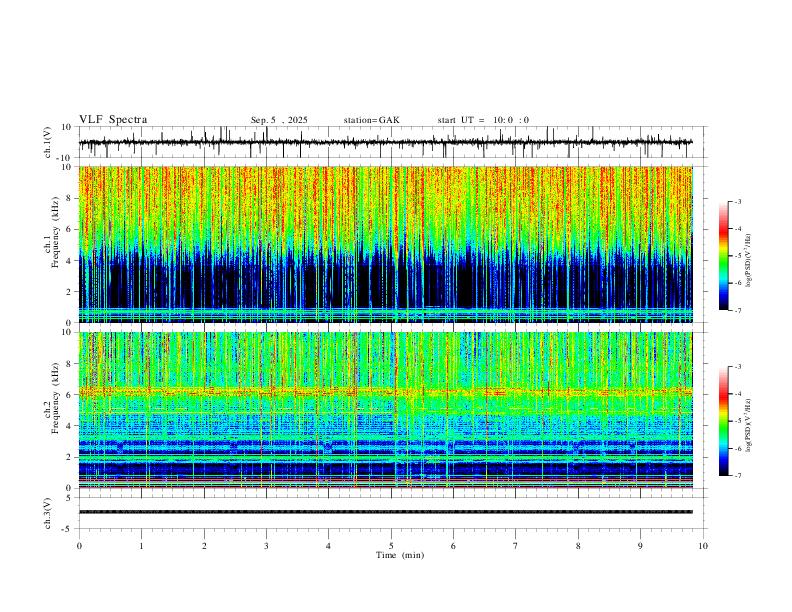Click the '6' tick on the time axis

(454, 546)
